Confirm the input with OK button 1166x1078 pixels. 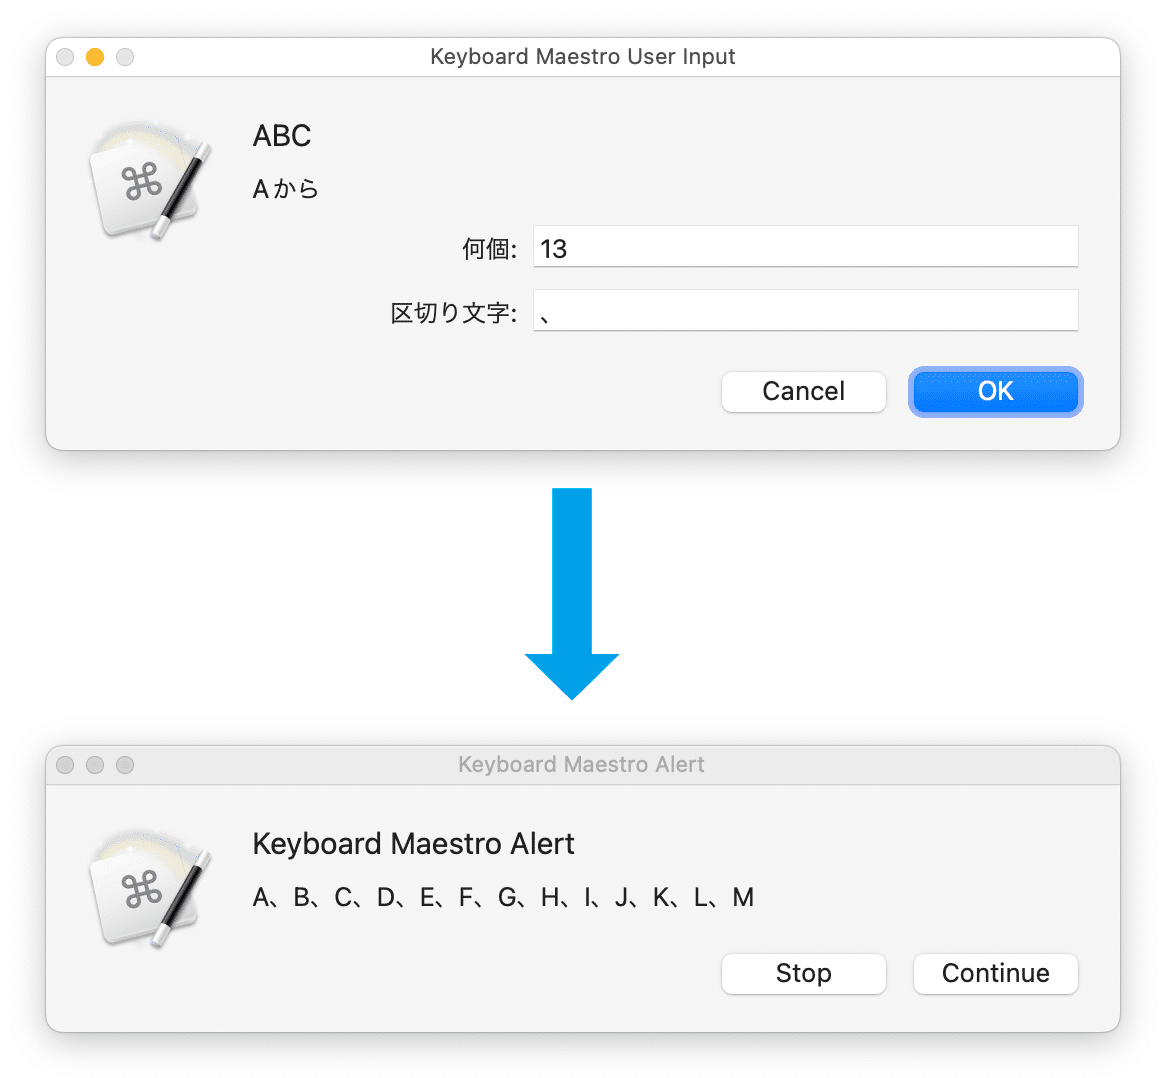(995, 391)
